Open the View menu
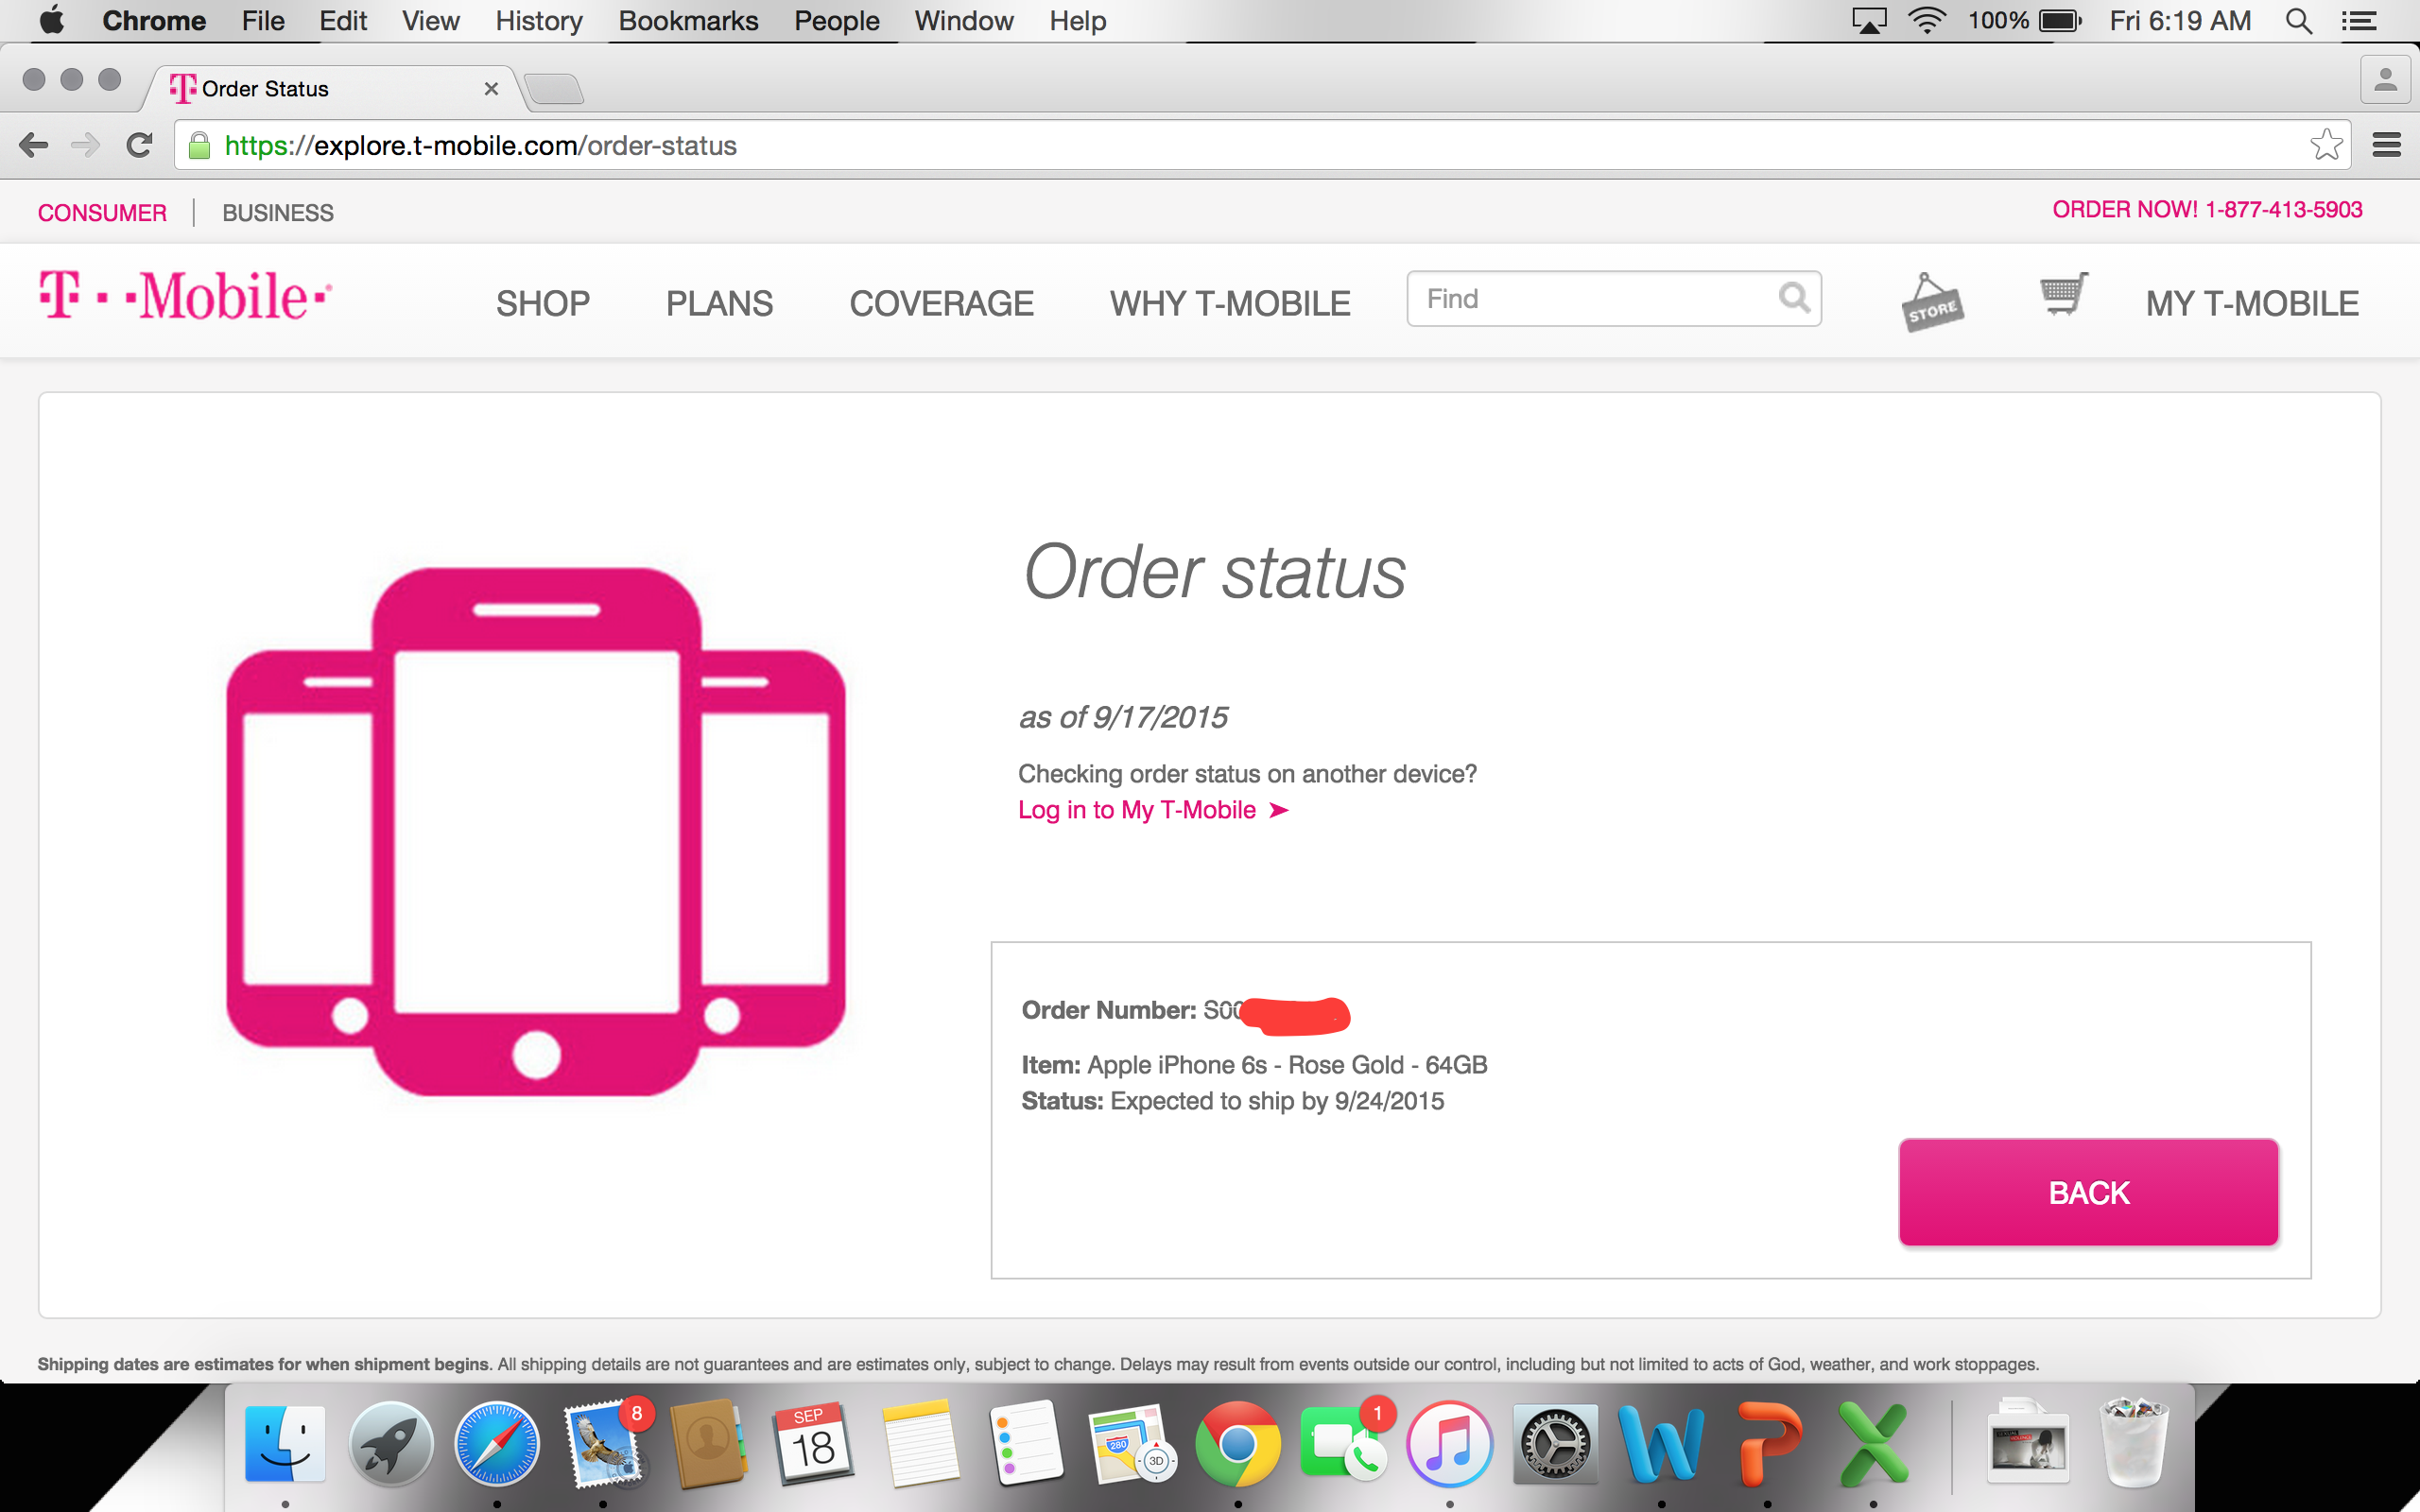The width and height of the screenshot is (2420, 1512). (x=431, y=21)
